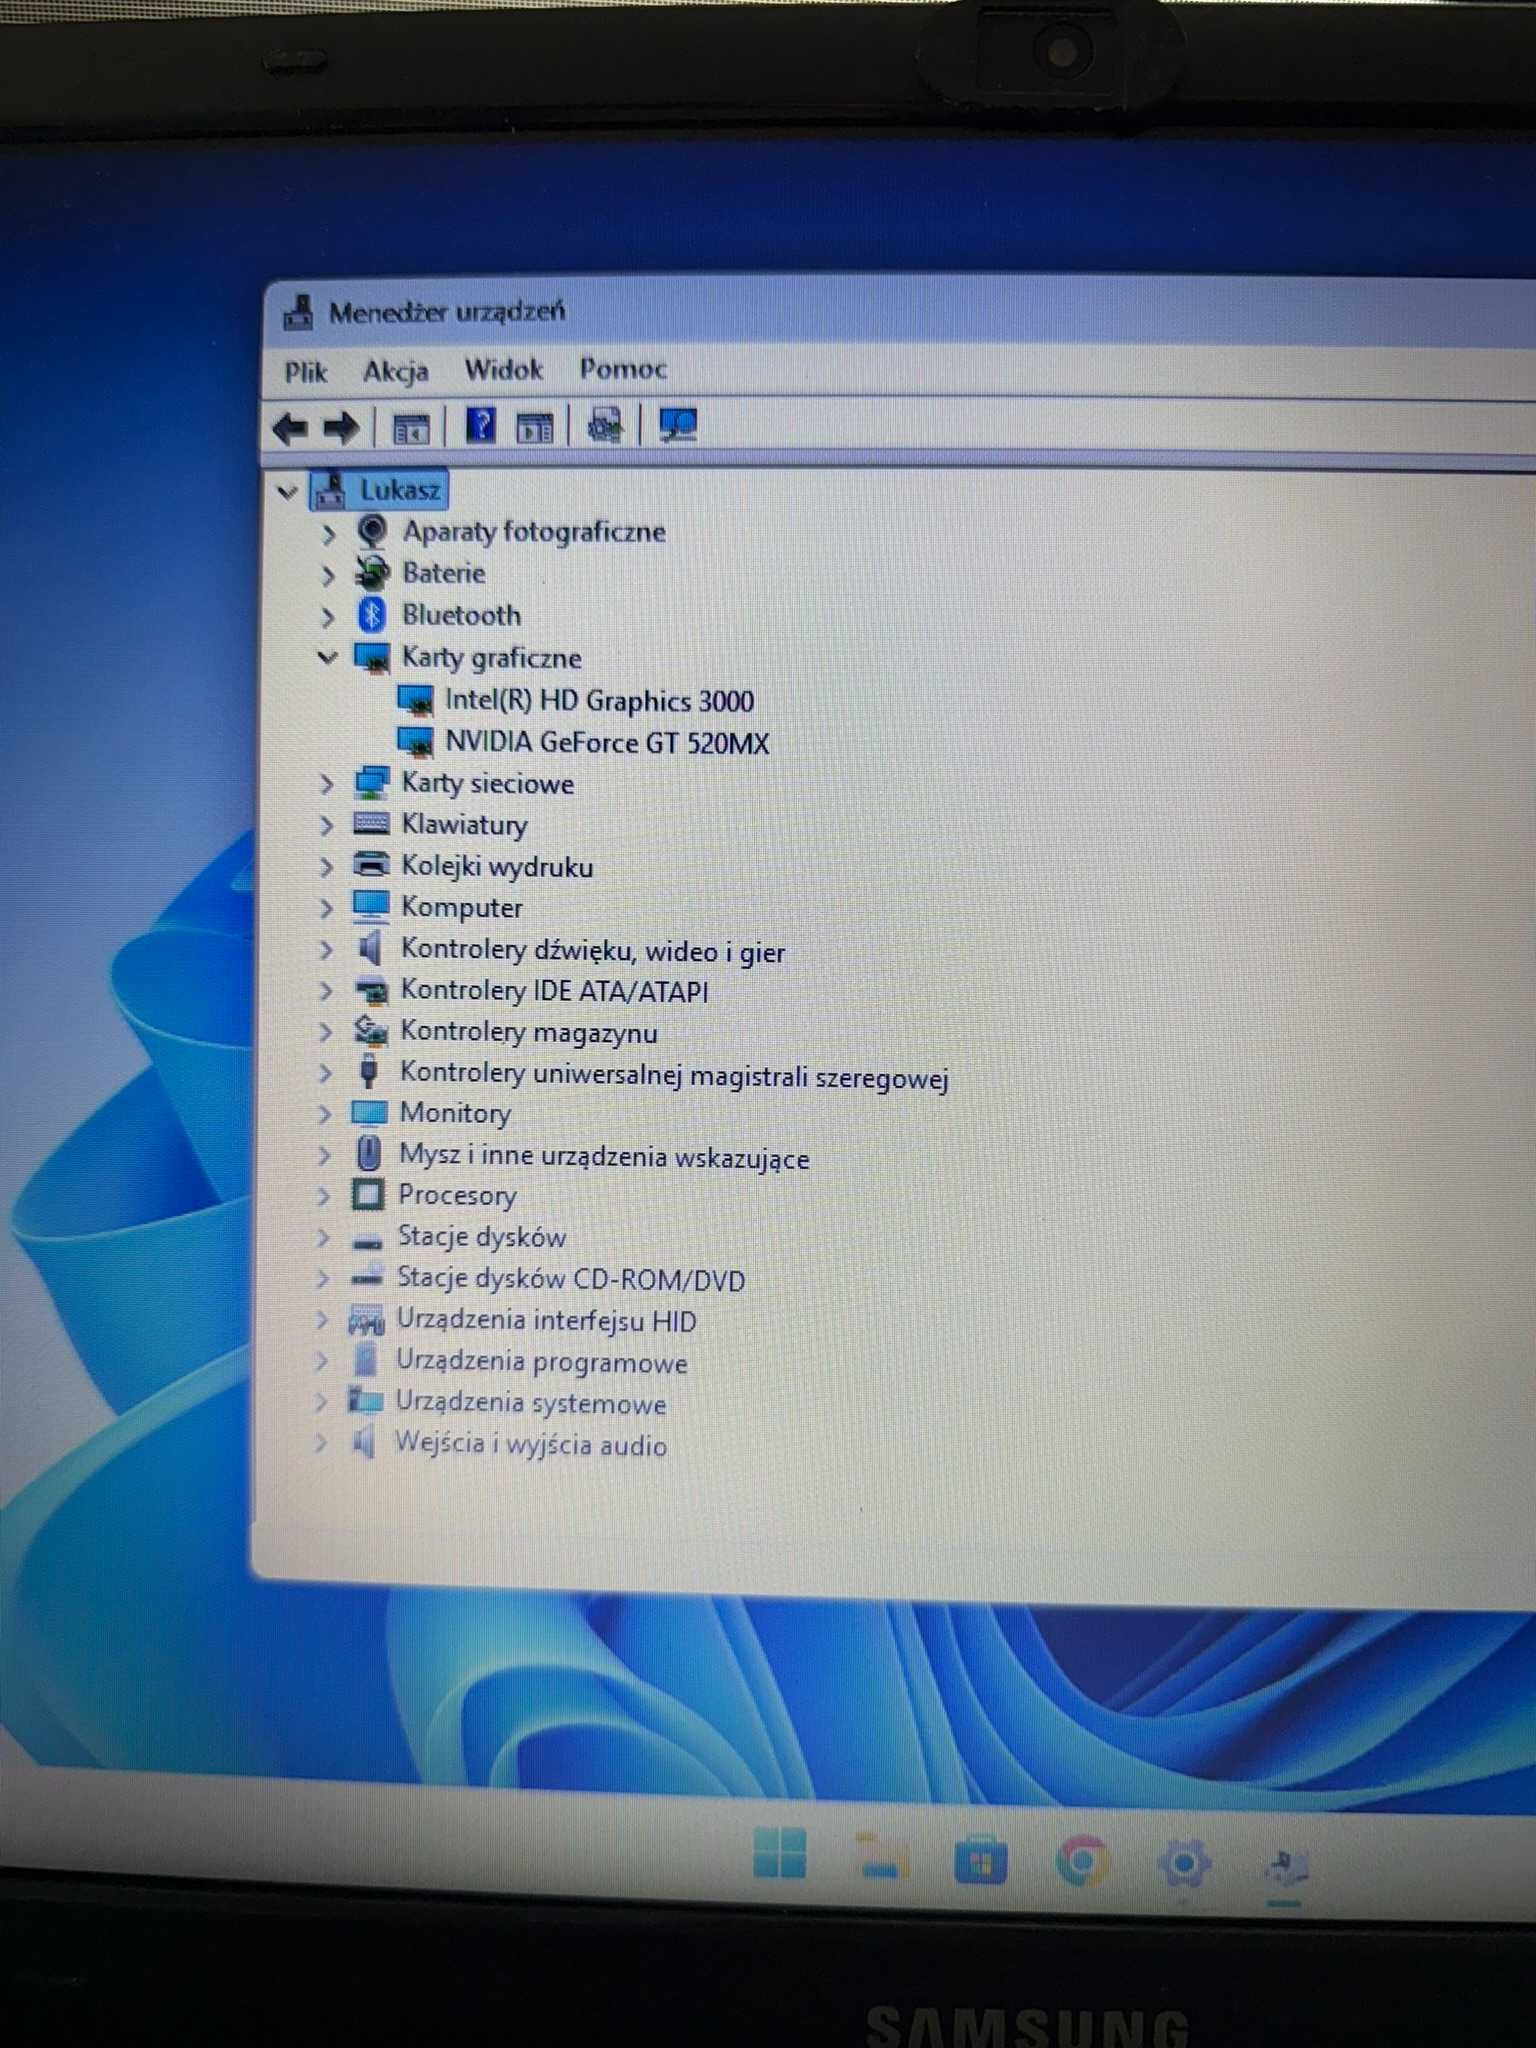Click the Komputer monitor icon
The height and width of the screenshot is (2048, 1536).
[371, 906]
